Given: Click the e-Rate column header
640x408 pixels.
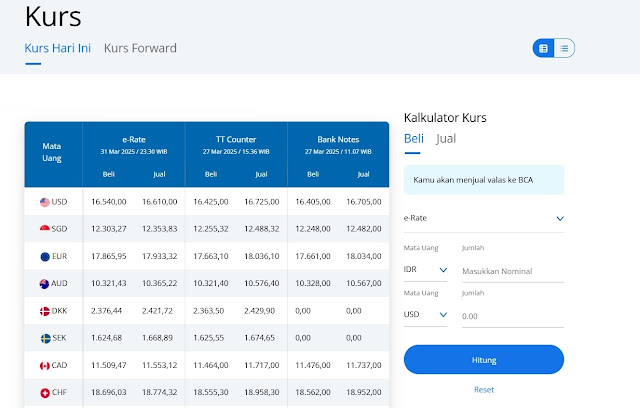Looking at the screenshot, I should tap(134, 140).
